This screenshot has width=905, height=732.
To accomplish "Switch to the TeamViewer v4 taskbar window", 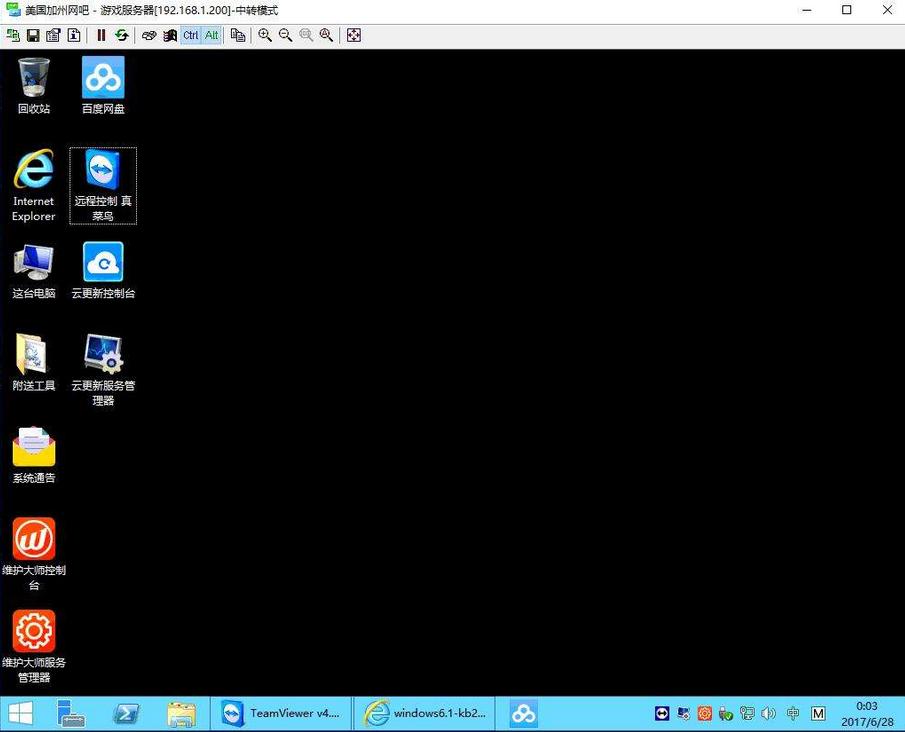I will point(281,714).
